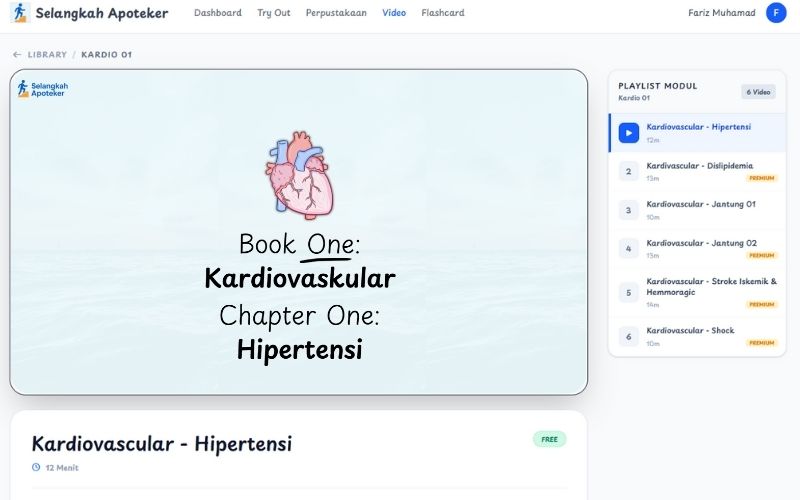Click the Hipertensi video player thumbnail
This screenshot has height=500, width=800.
(299, 232)
